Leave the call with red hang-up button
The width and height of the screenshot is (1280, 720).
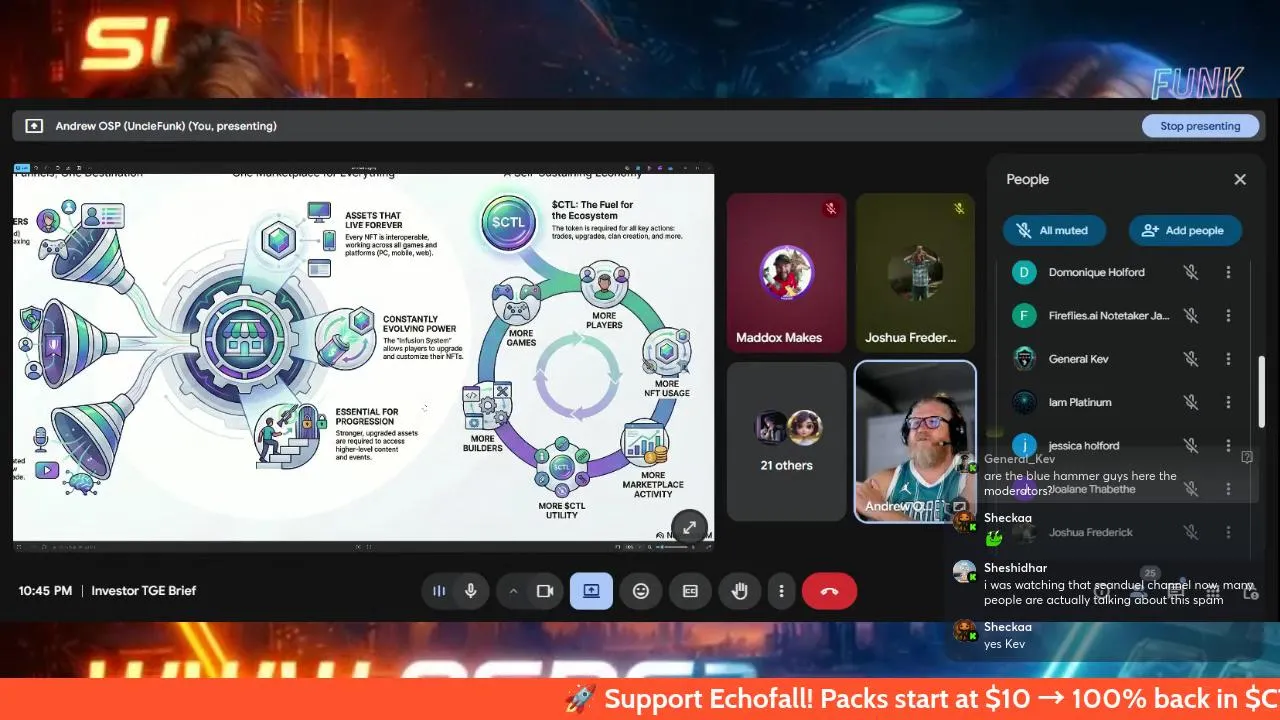[x=829, y=591]
